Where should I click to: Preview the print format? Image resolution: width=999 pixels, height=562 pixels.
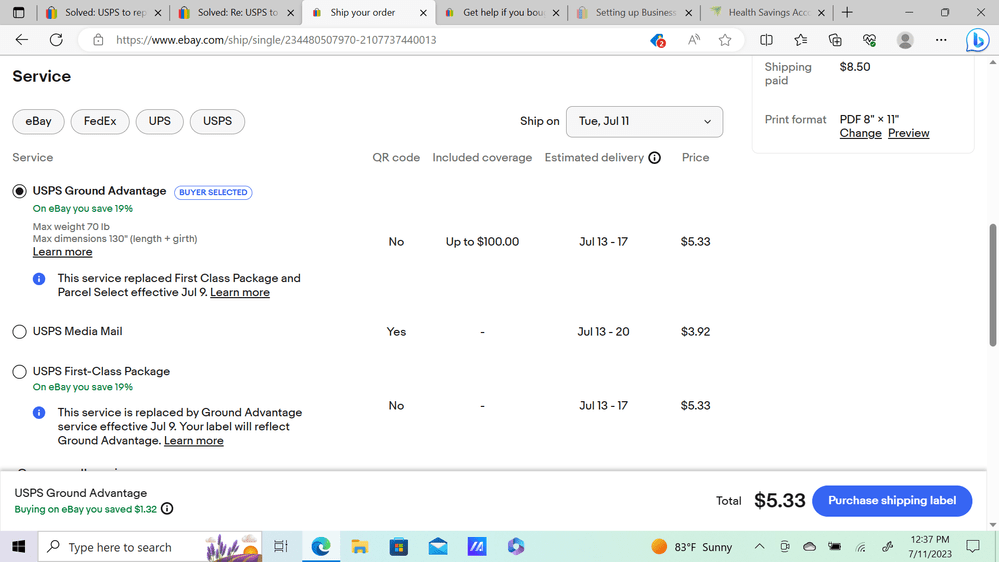pos(909,133)
